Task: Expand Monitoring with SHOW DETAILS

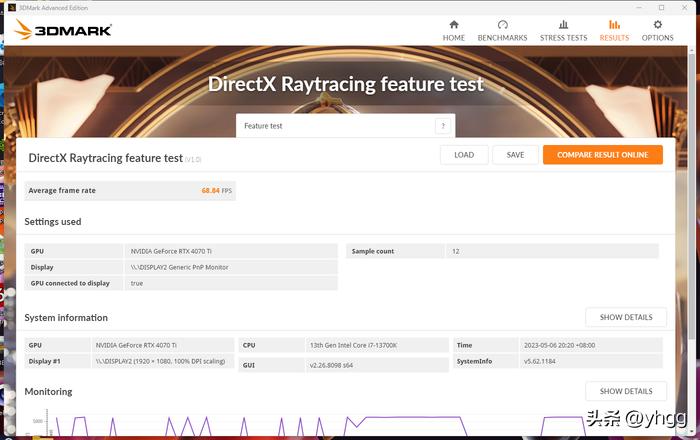Action: pyautogui.click(x=625, y=391)
